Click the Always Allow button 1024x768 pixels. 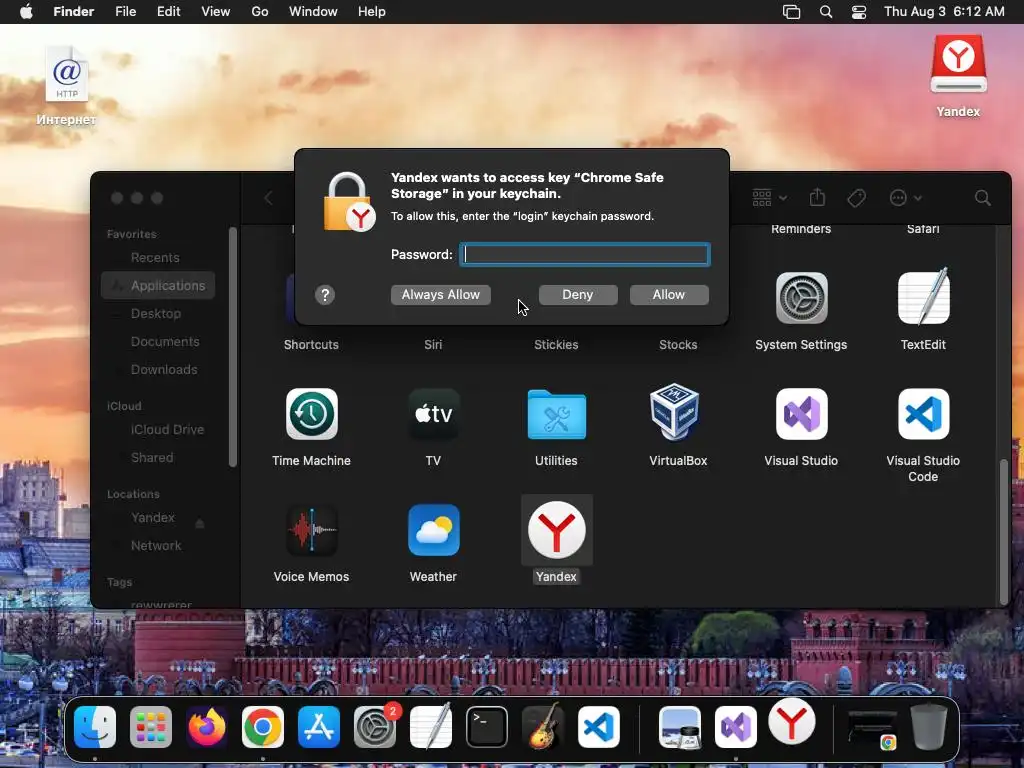441,295
